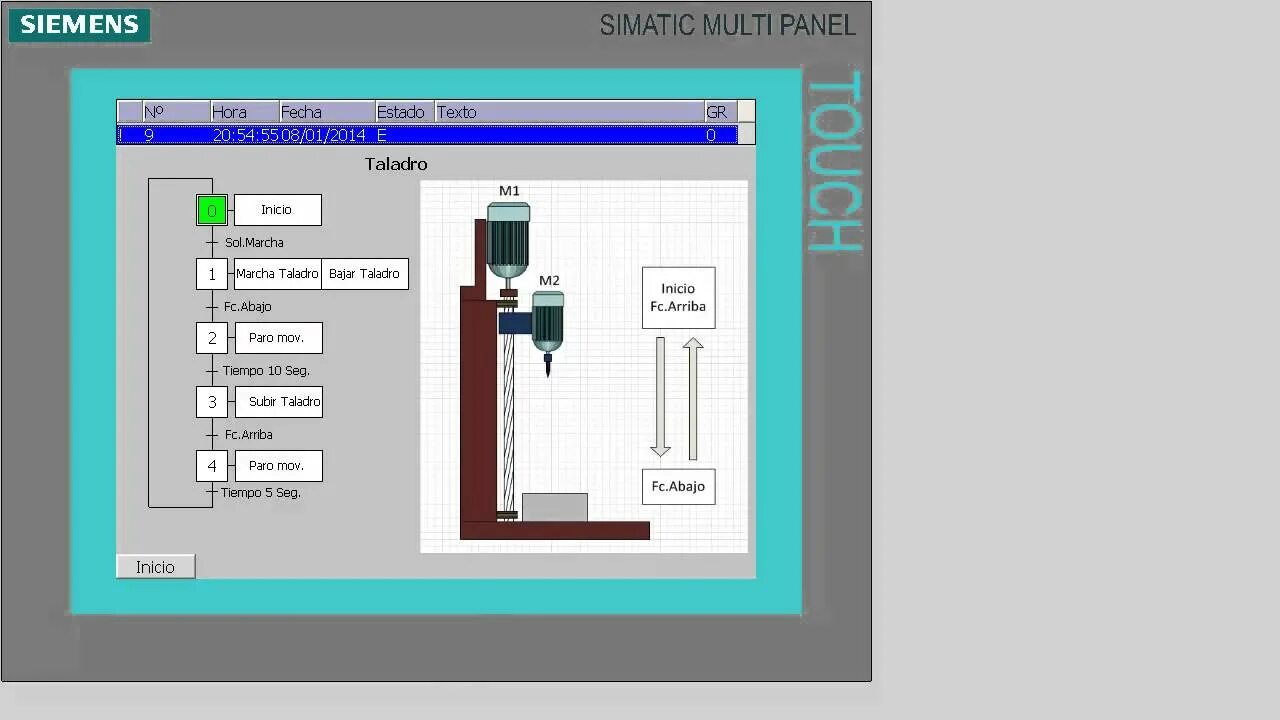Click the drill bit tip under M2

point(548,366)
